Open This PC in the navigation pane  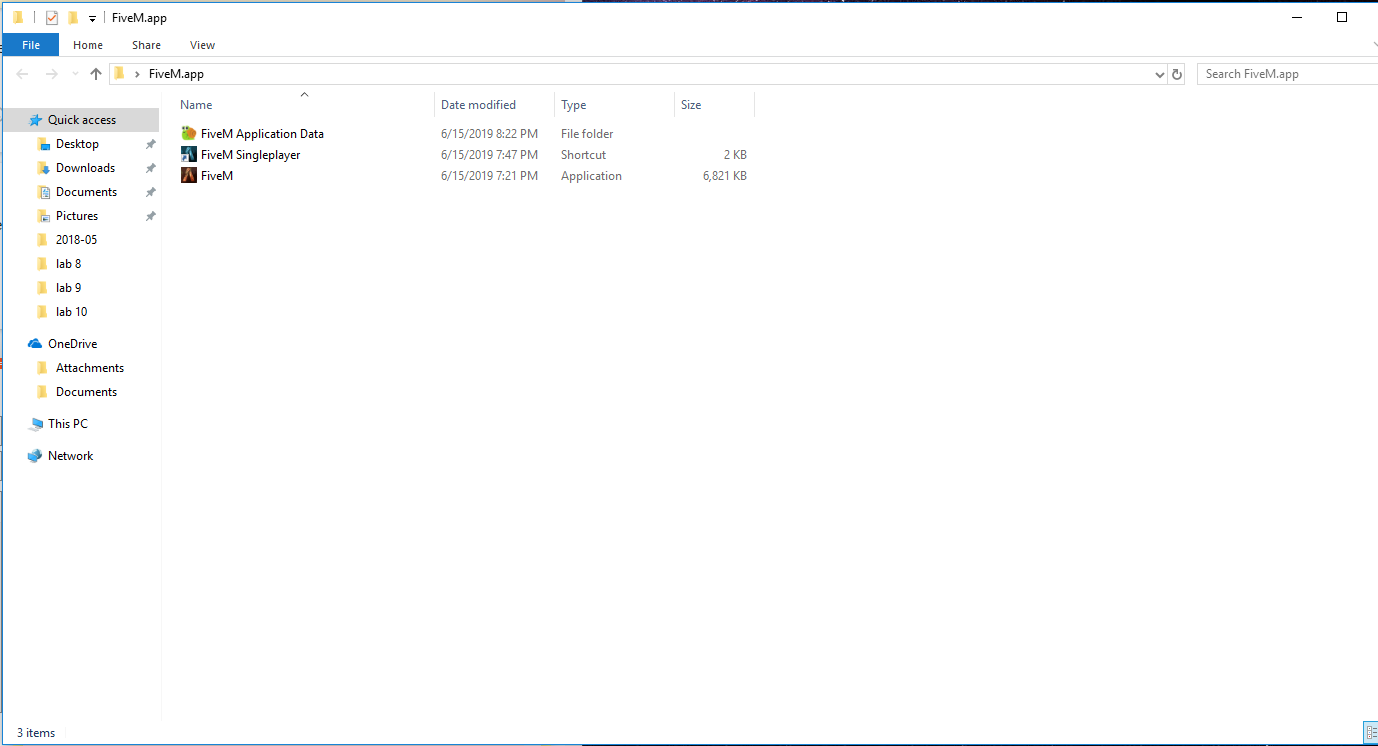tap(67, 424)
